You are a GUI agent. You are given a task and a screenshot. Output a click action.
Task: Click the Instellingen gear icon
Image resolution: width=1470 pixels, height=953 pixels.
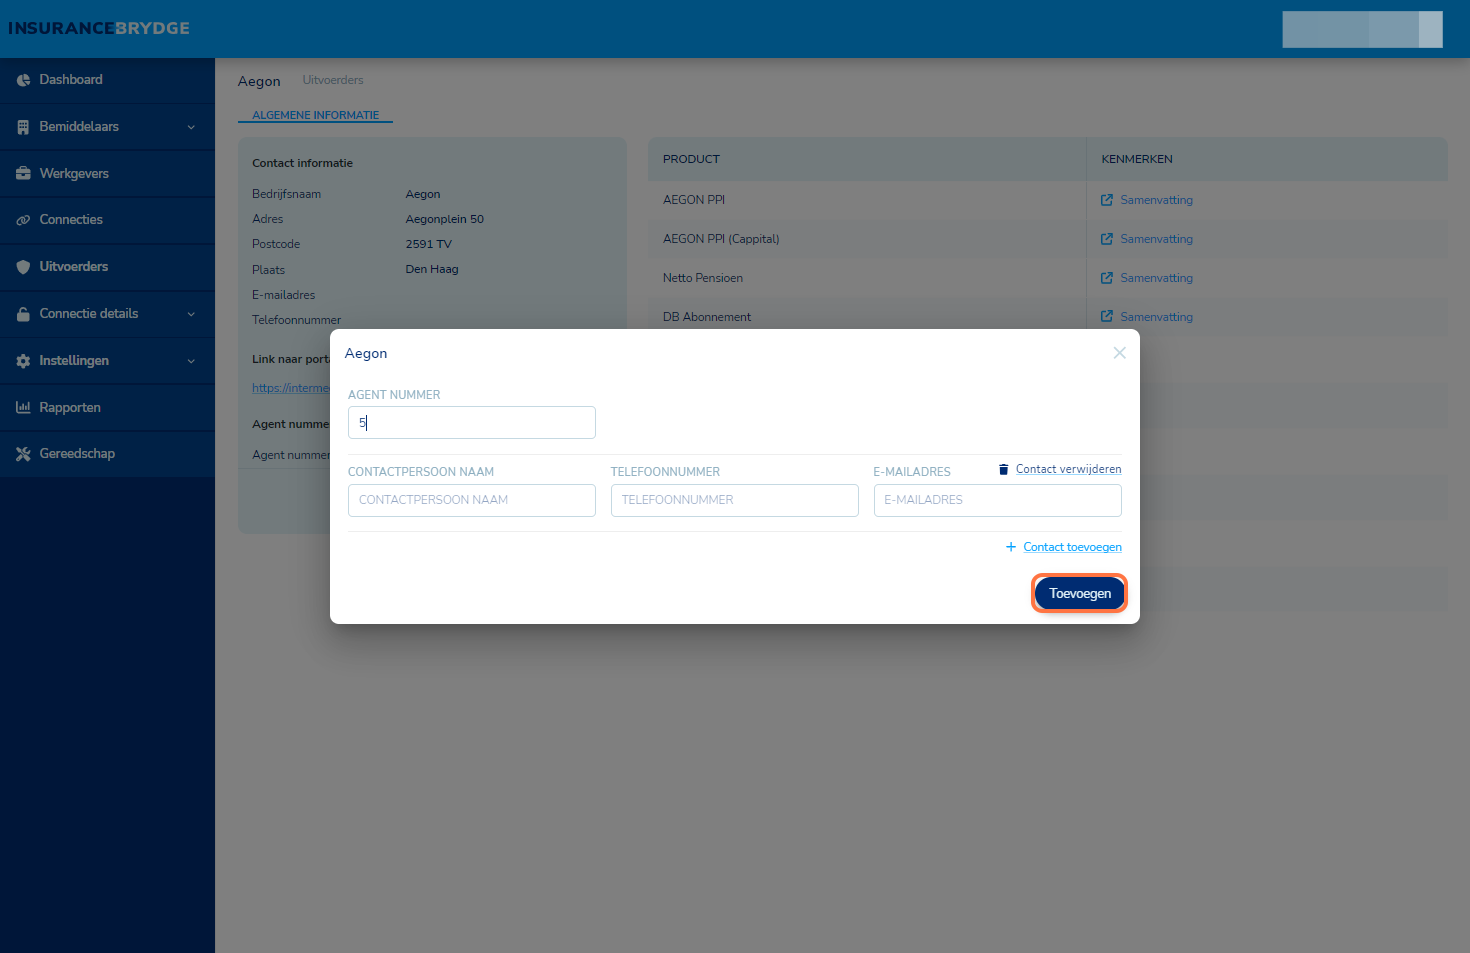23,361
